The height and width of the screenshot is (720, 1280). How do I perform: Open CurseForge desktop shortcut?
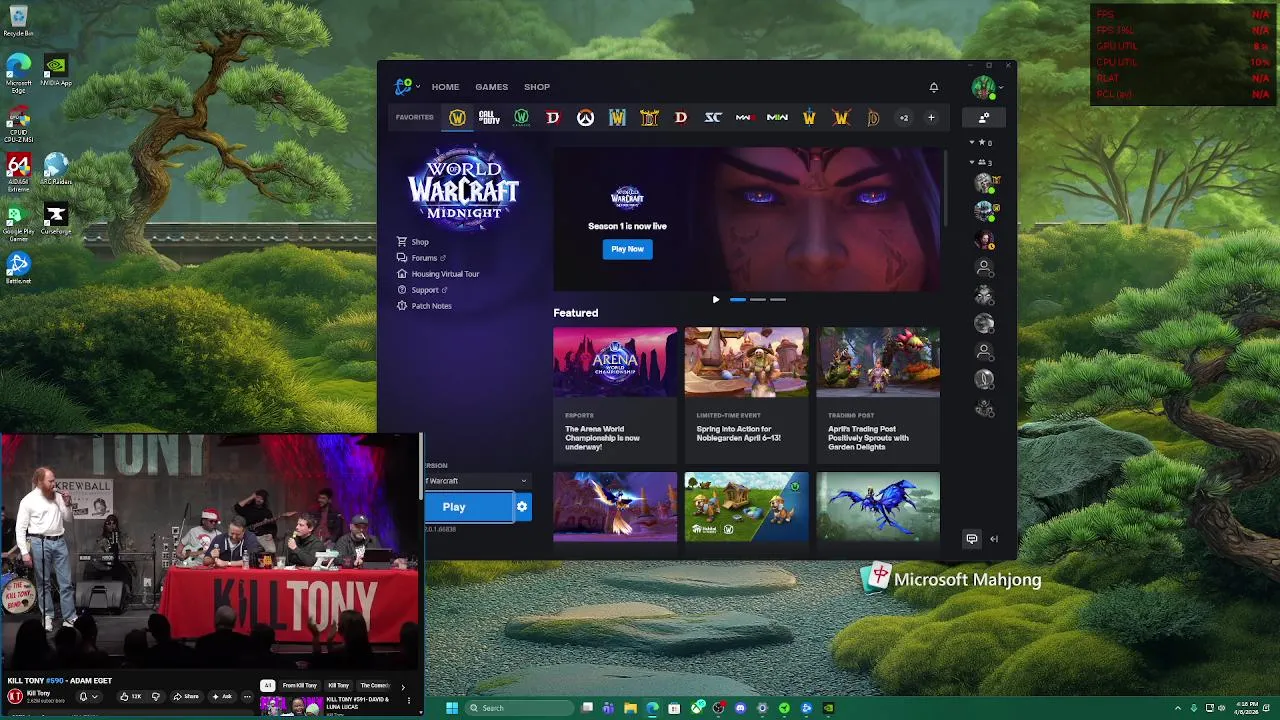click(56, 221)
